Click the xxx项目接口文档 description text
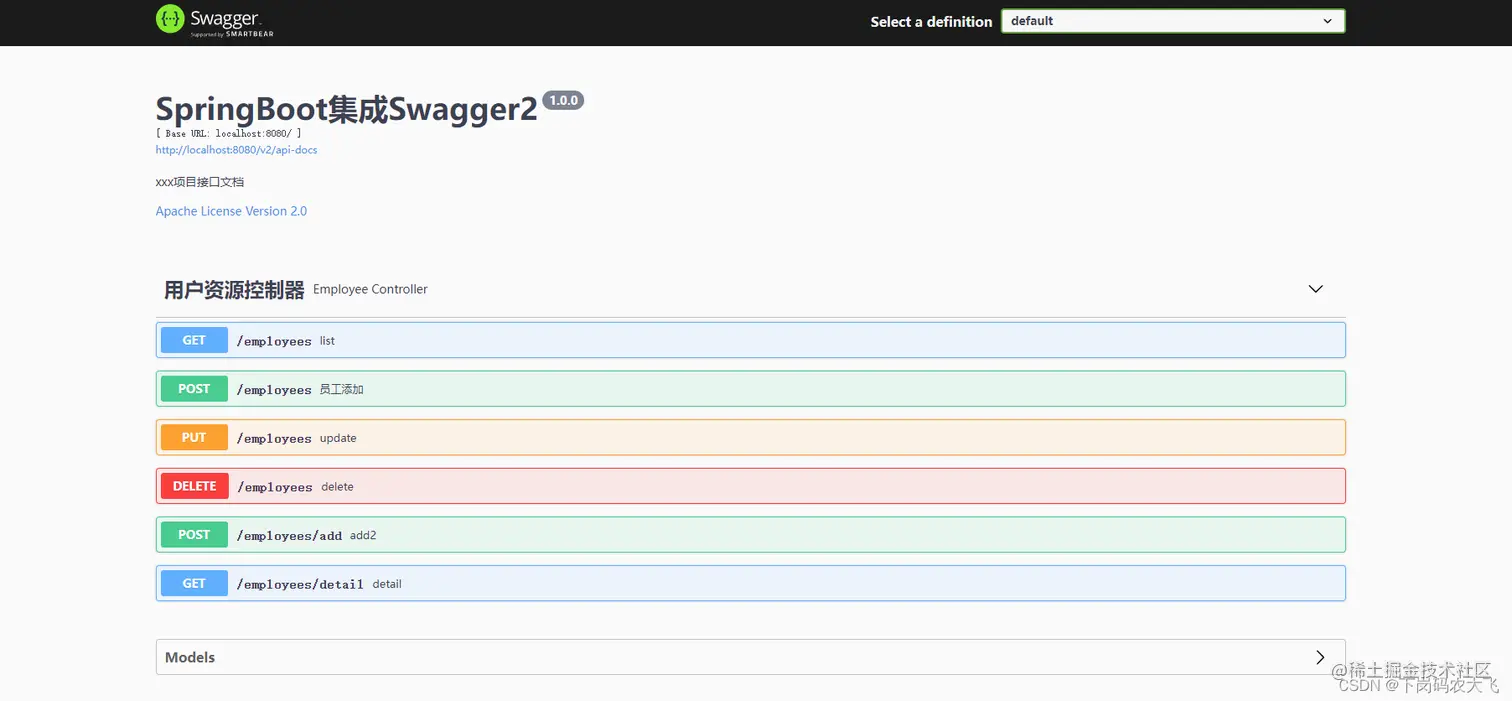 [200, 182]
